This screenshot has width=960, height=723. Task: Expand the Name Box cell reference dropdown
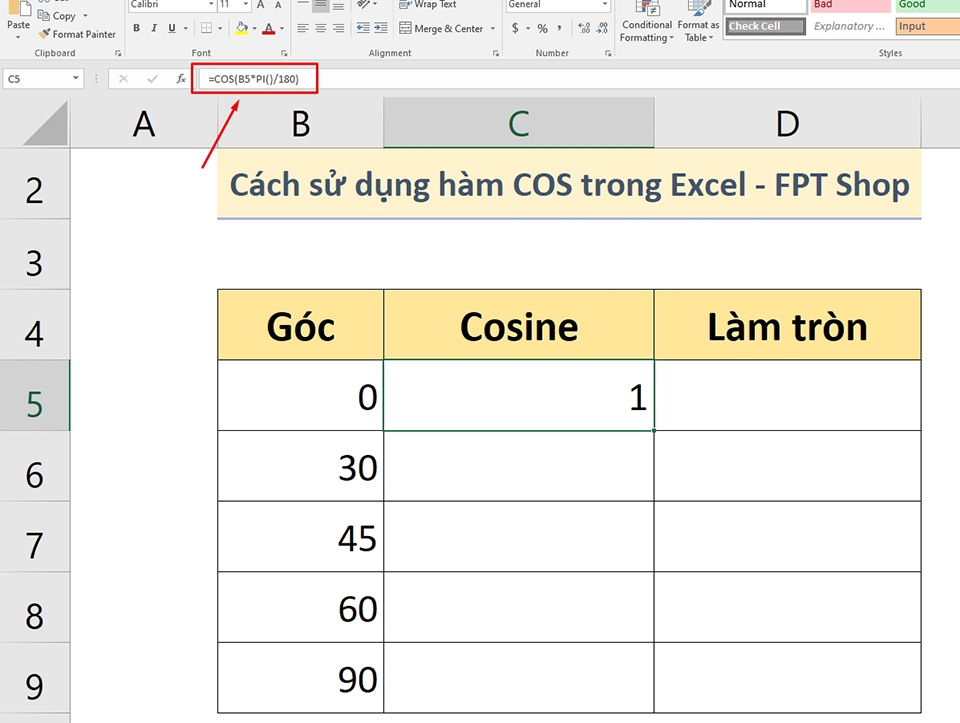click(75, 77)
